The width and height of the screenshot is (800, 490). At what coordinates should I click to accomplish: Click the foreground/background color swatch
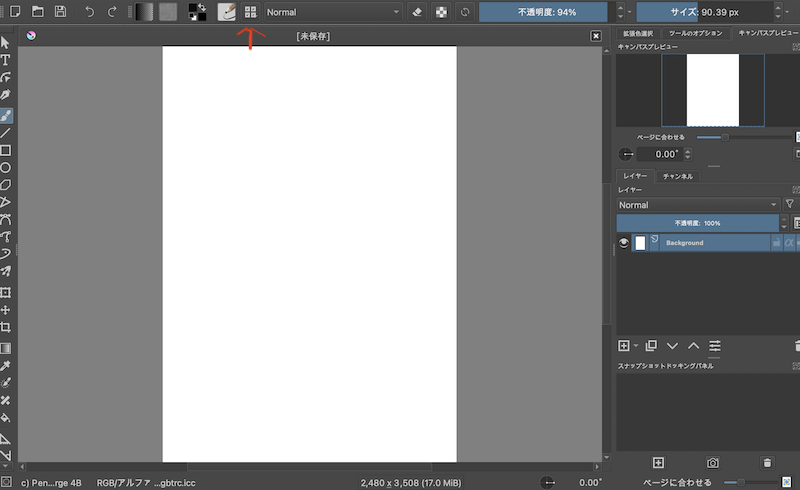[198, 12]
